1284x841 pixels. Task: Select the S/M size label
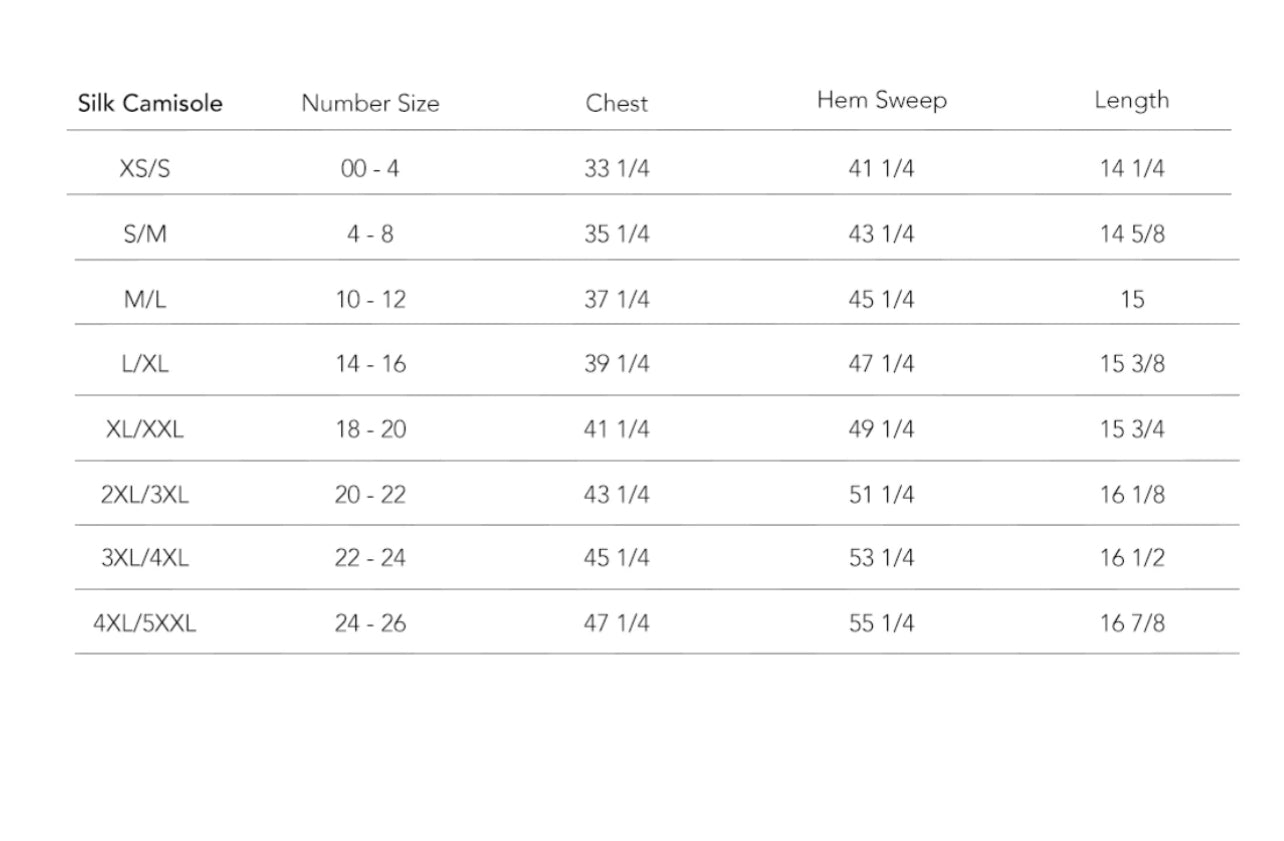[x=145, y=234]
